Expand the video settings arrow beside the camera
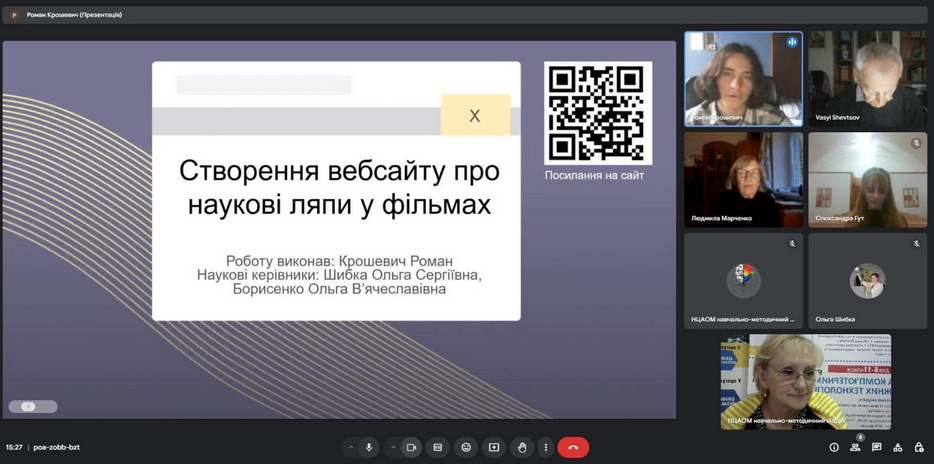This screenshot has width=934, height=464. (x=392, y=447)
